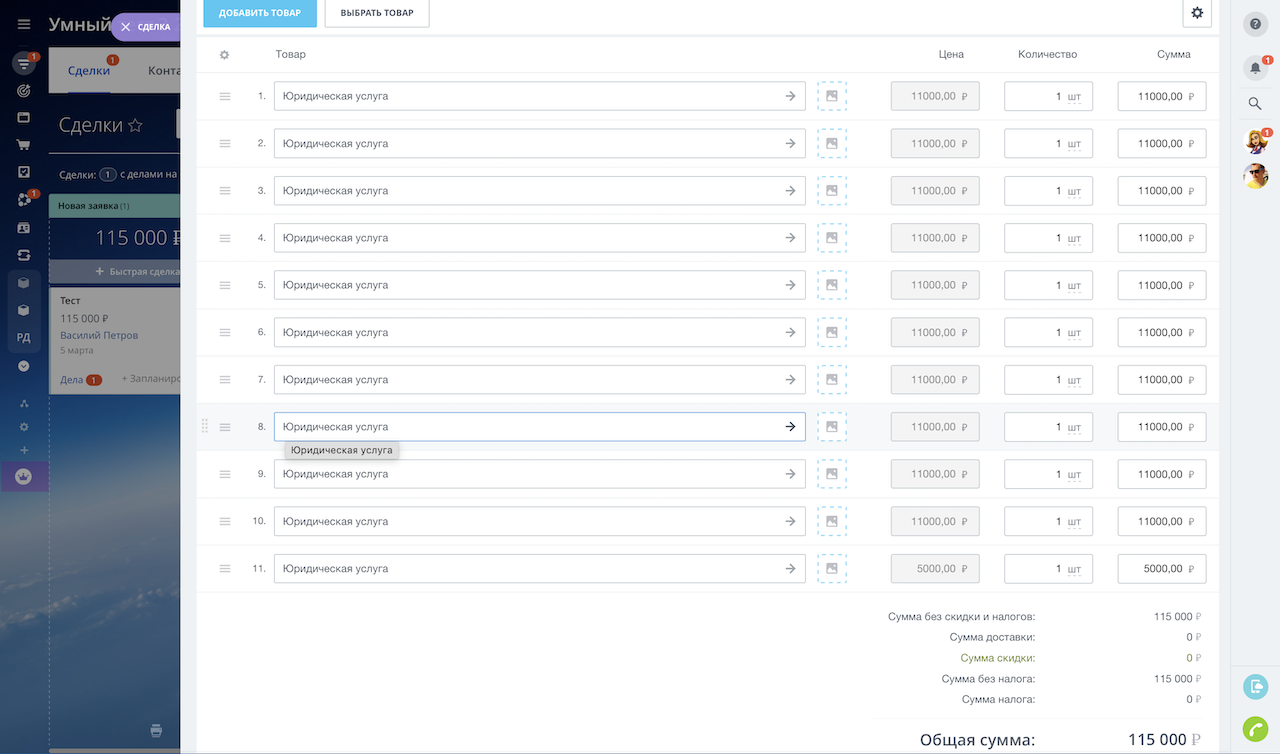This screenshot has height=754, width=1280.
Task: Open the unit шт dropdown in row 4
Action: pyautogui.click(x=1074, y=239)
